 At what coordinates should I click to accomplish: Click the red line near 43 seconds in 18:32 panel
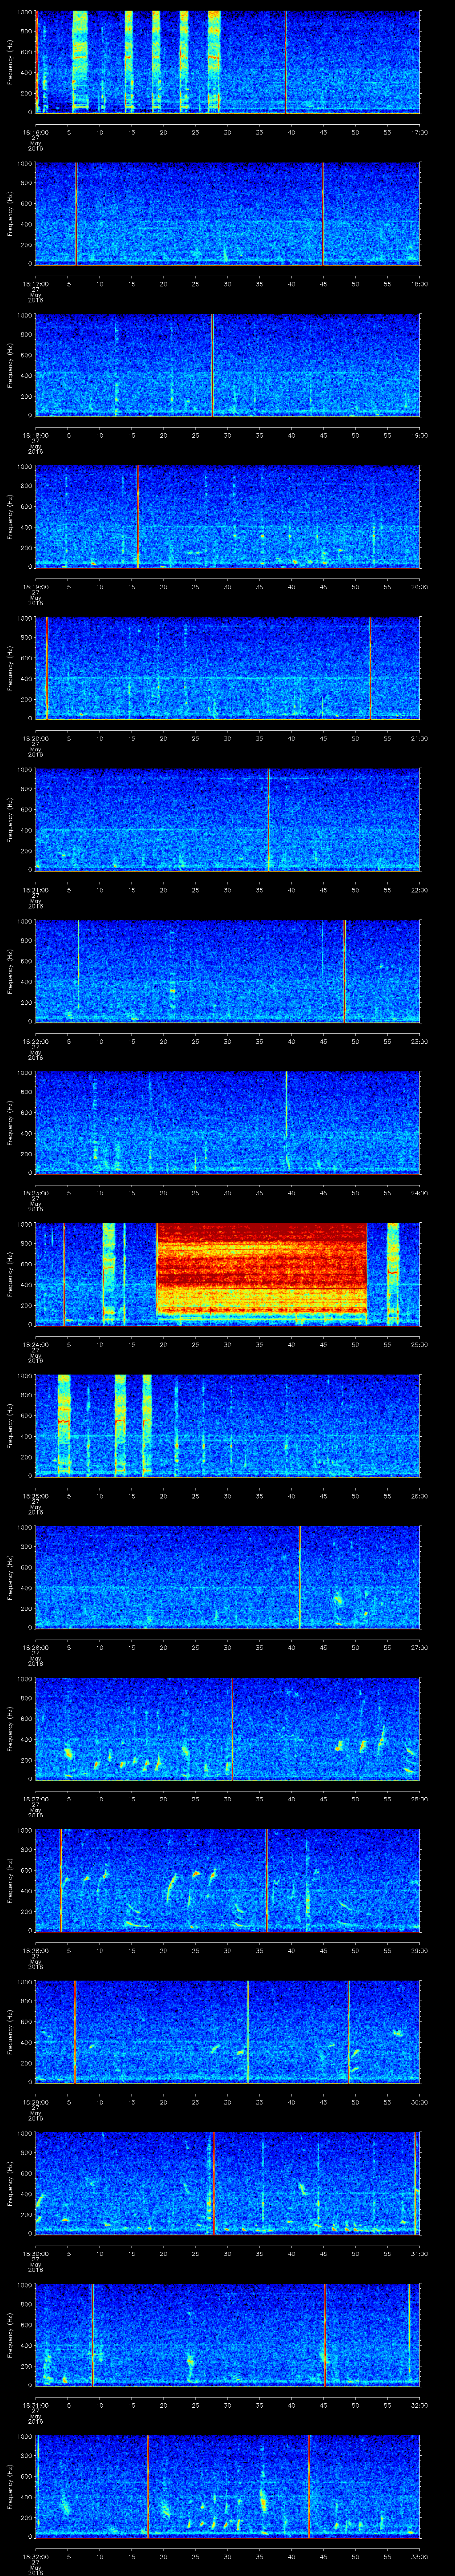(309, 2486)
